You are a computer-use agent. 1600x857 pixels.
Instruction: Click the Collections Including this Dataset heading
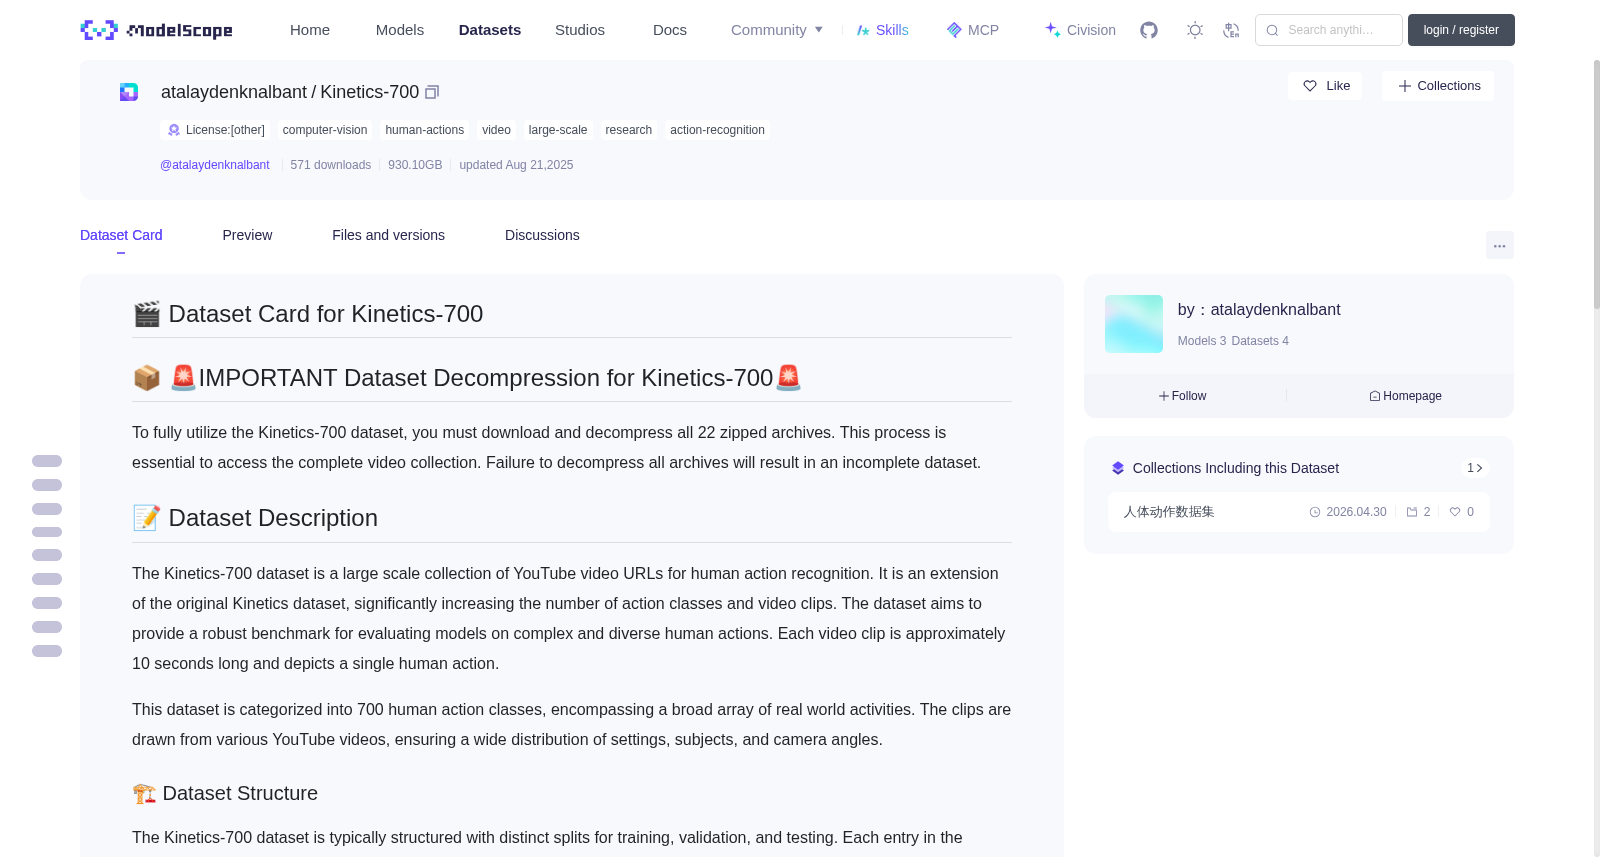point(1235,468)
